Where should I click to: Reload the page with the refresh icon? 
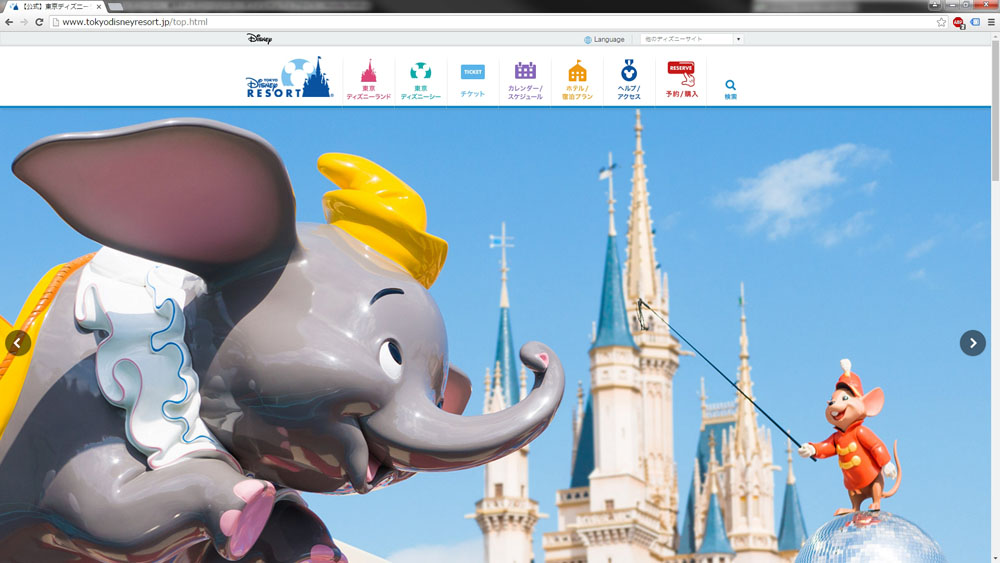(39, 22)
